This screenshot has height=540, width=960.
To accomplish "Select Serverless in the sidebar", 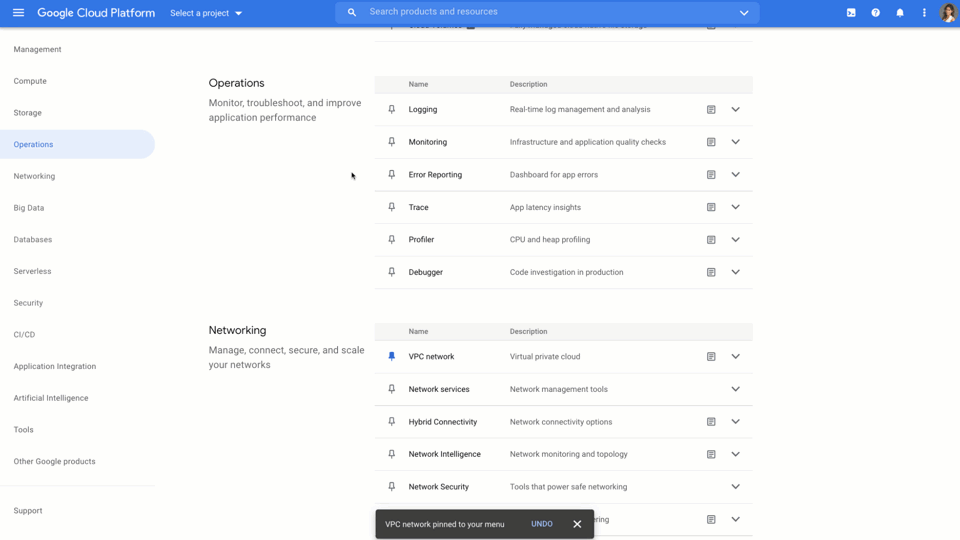I will click(x=32, y=271).
